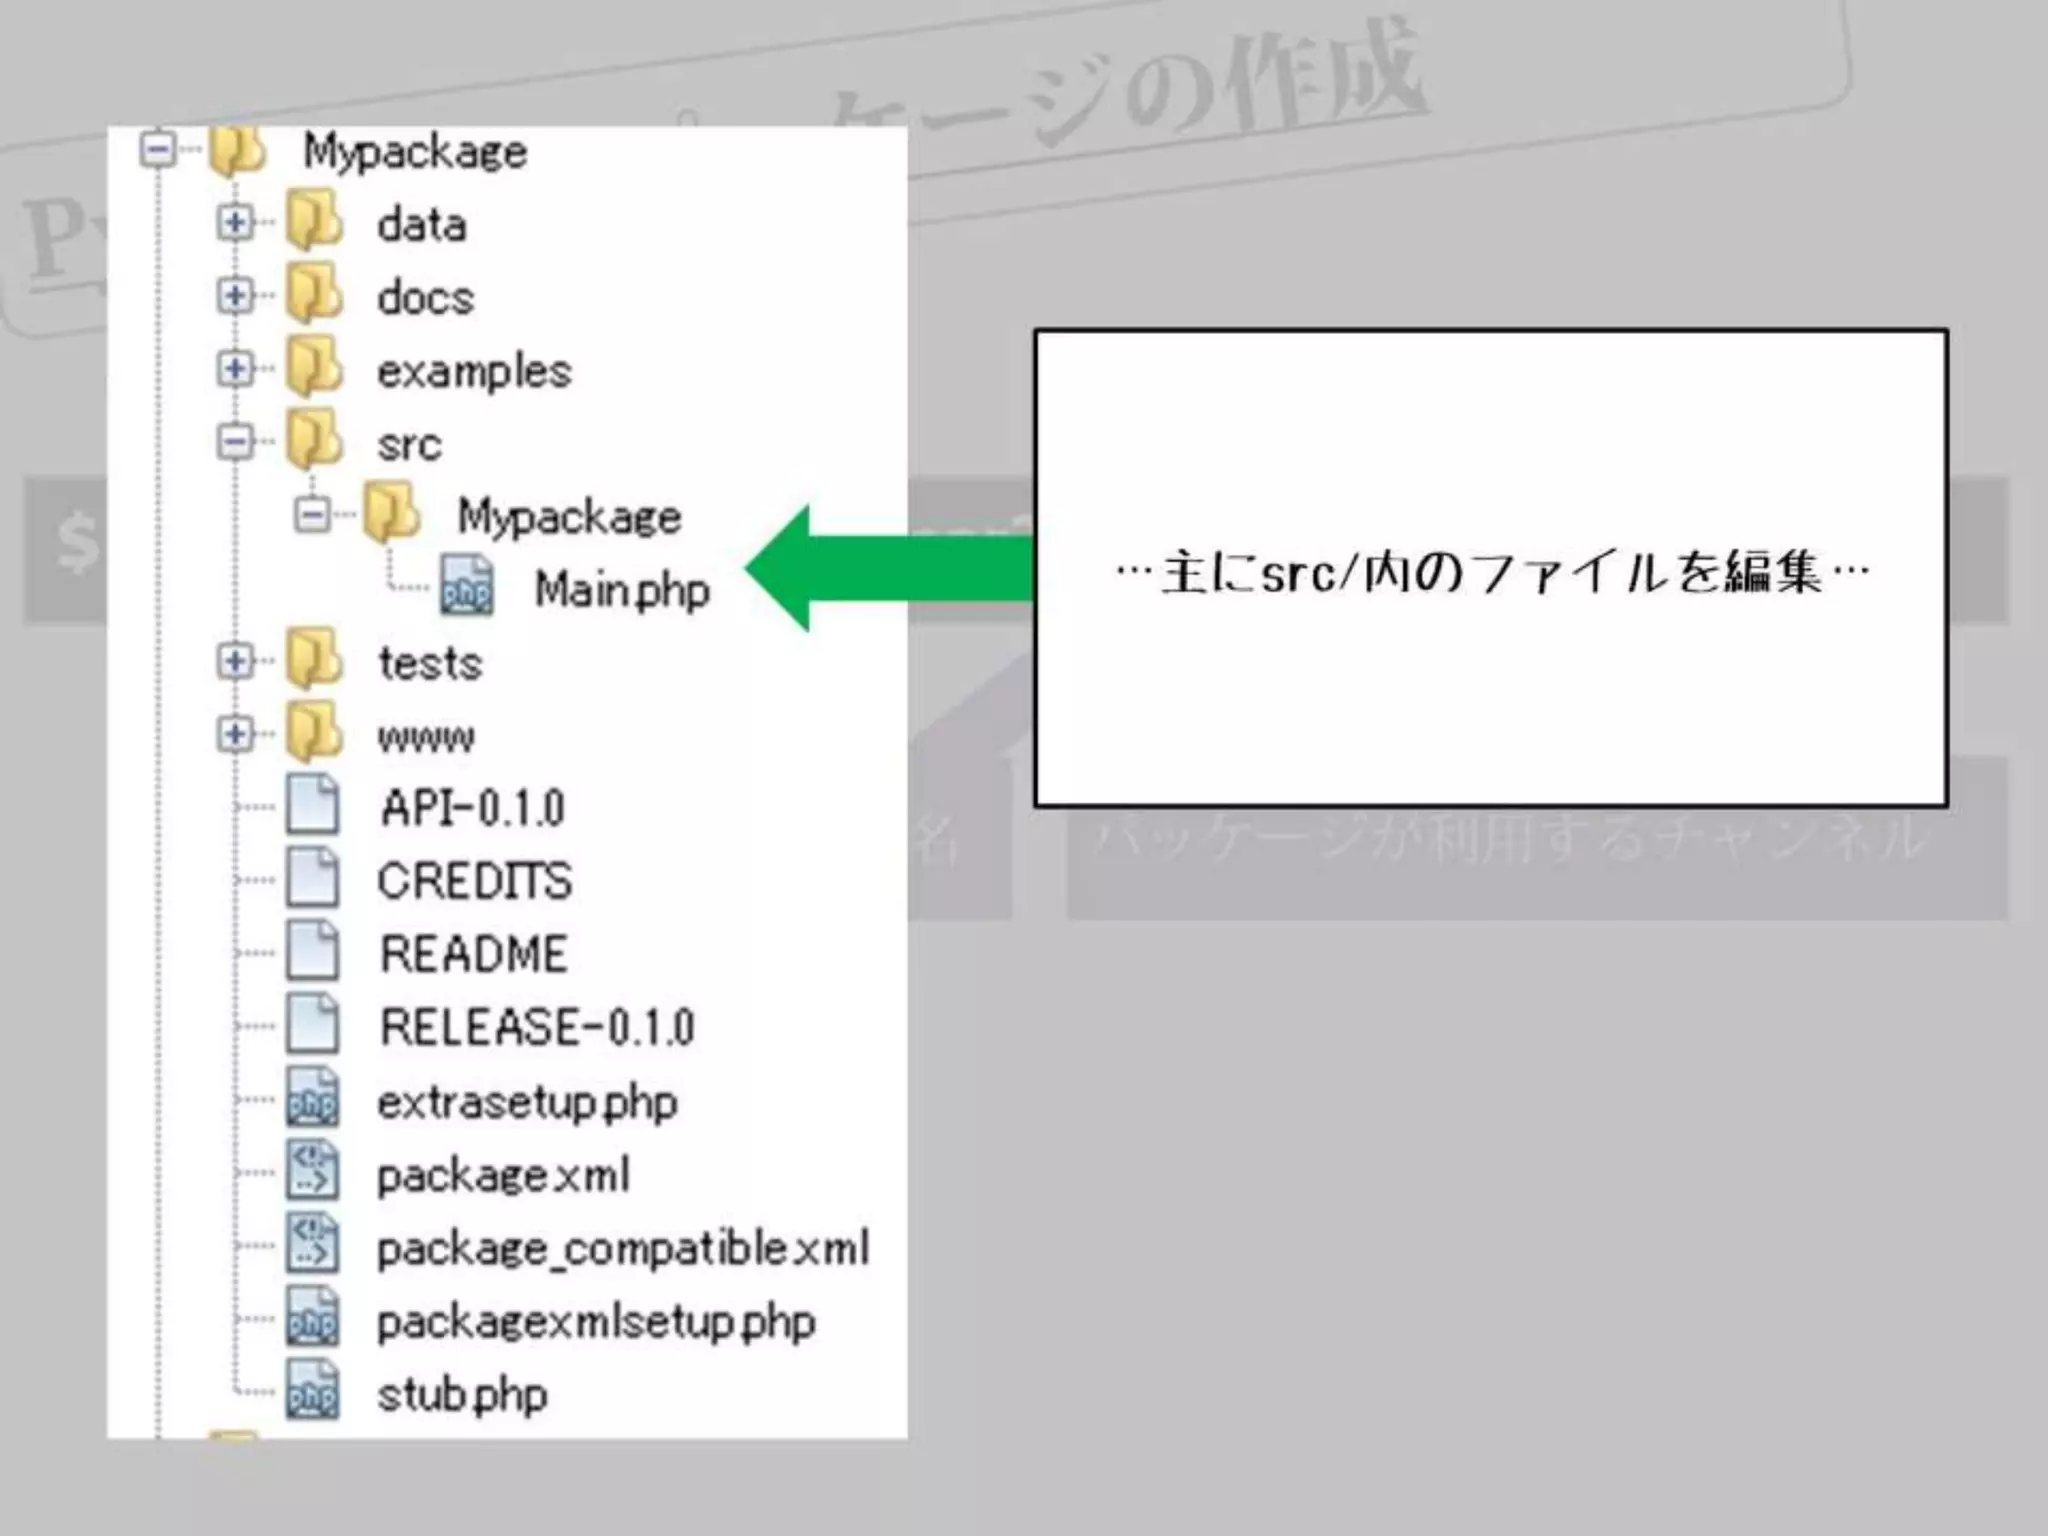Open the 'CREDITS' file name
Screen dimensions: 2048x1536
click(x=474, y=881)
